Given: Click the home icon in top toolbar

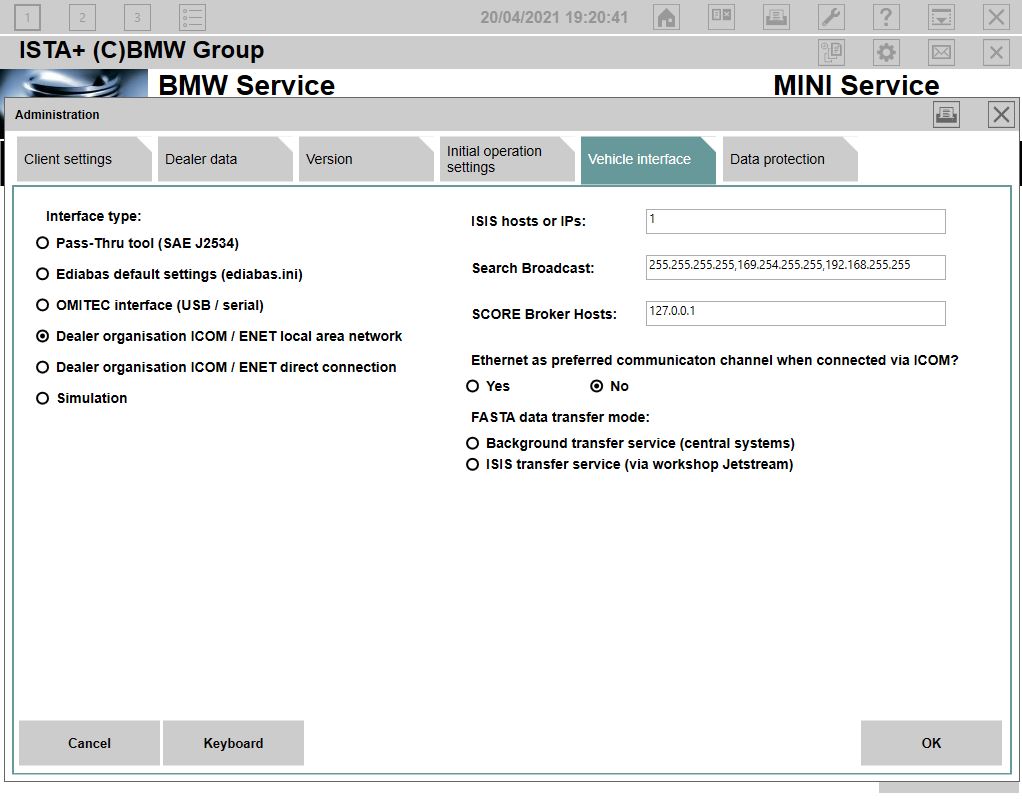Looking at the screenshot, I should pyautogui.click(x=666, y=17).
